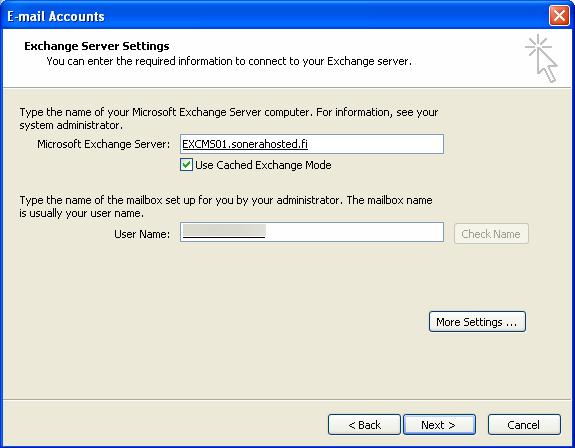The image size is (575, 448).
Task: Click the "You can enter the required information" description
Action: click(229, 61)
